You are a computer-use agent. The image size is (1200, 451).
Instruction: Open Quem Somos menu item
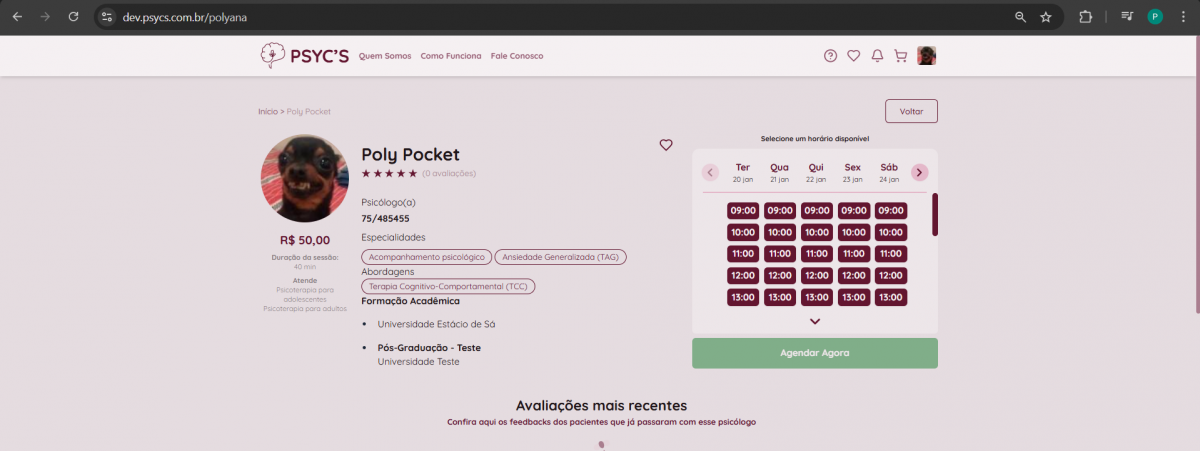385,56
